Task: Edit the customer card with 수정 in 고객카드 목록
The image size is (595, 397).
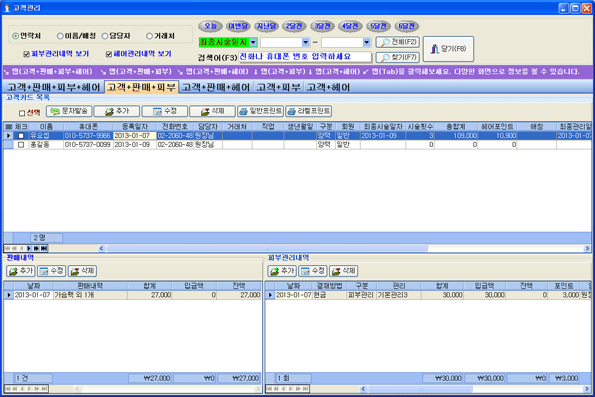Action: 165,111
